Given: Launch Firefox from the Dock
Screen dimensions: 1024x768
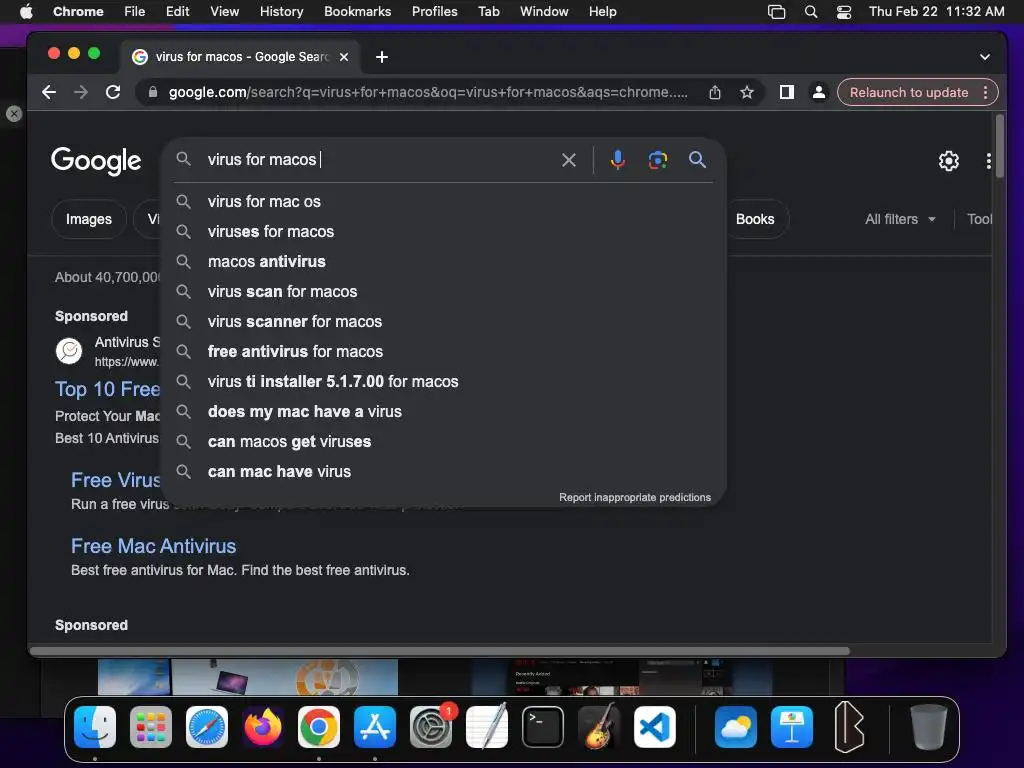Looking at the screenshot, I should tap(263, 727).
